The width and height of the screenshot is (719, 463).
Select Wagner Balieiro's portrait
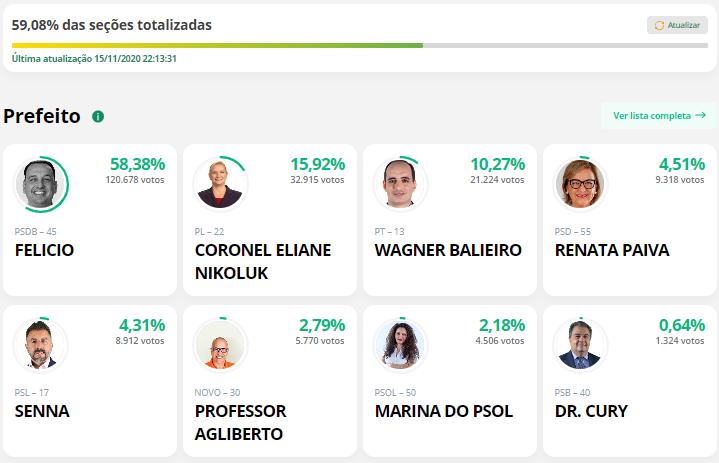(400, 184)
